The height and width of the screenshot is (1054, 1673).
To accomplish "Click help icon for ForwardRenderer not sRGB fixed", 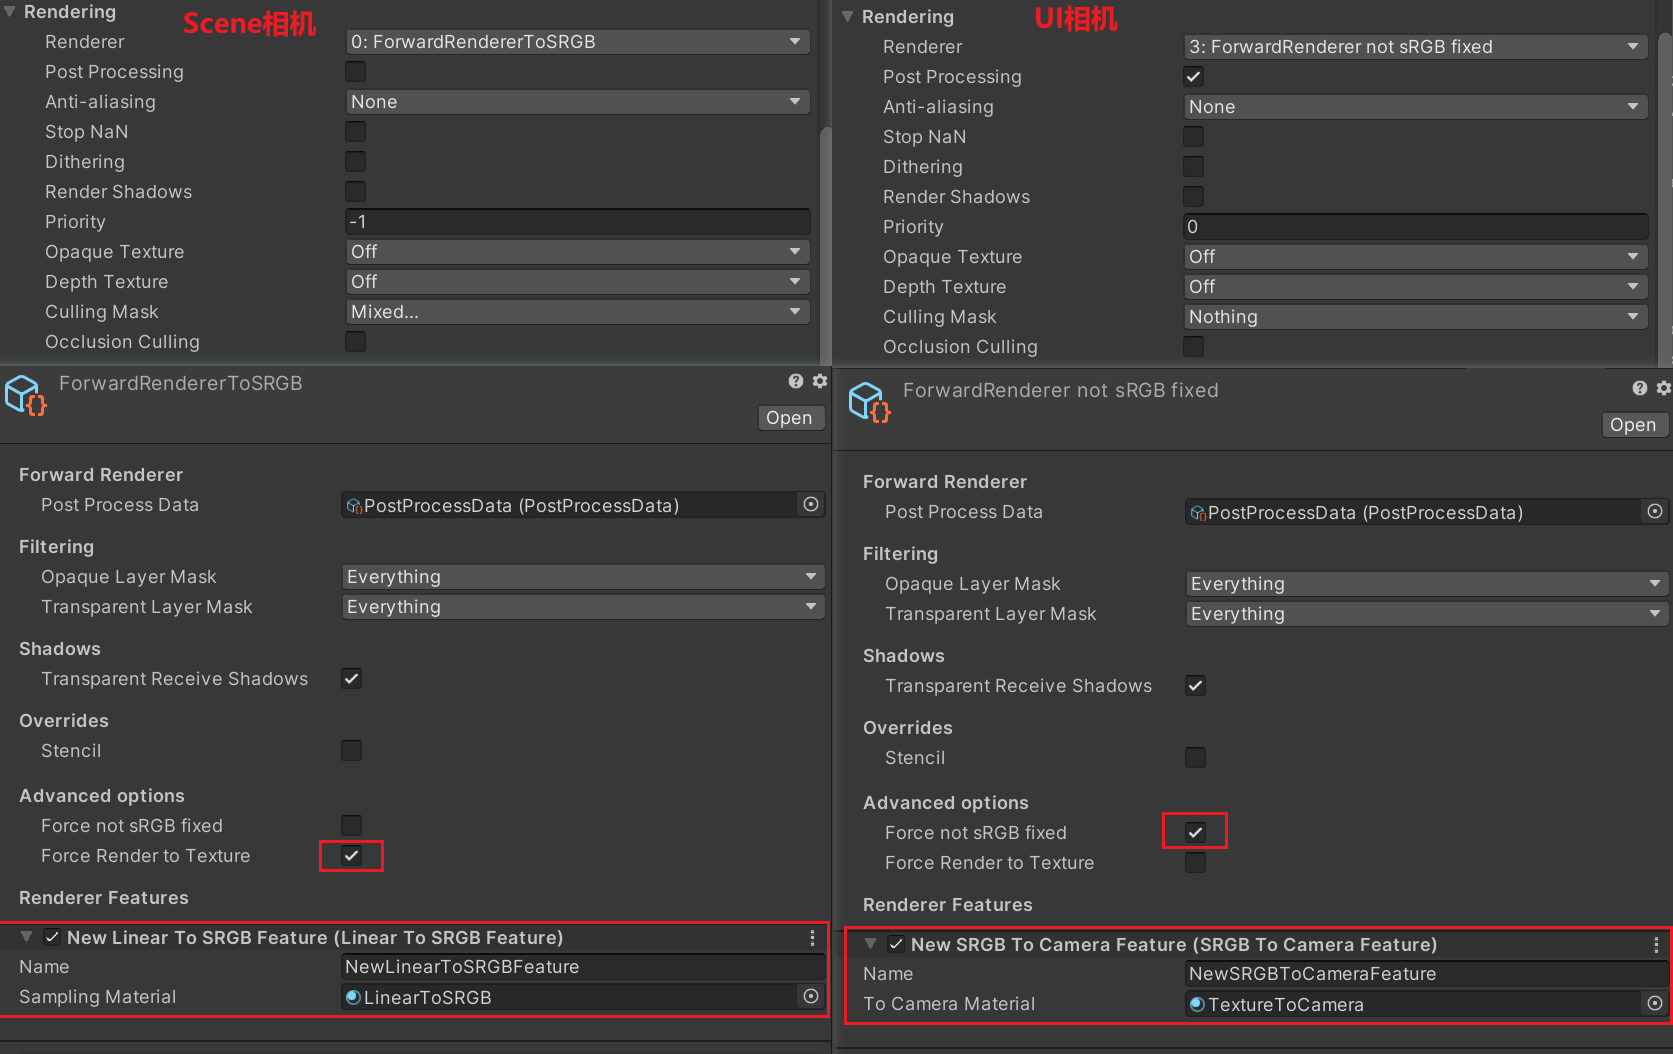I will pos(1640,388).
